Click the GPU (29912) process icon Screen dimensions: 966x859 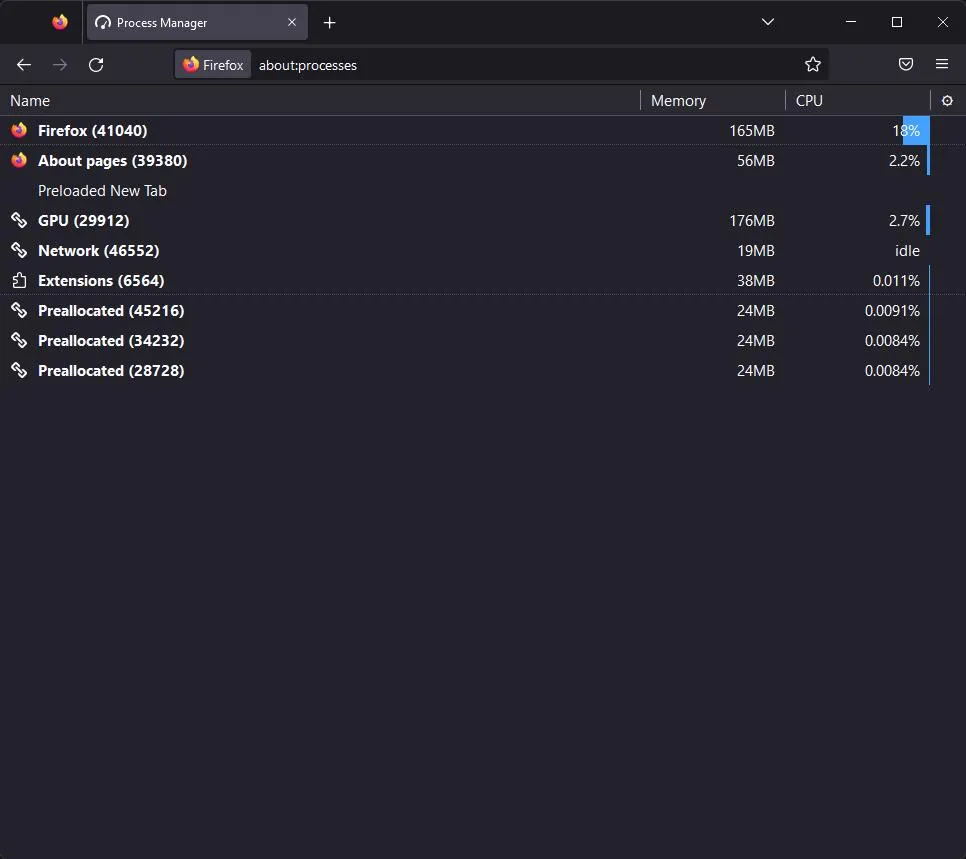(x=19, y=220)
